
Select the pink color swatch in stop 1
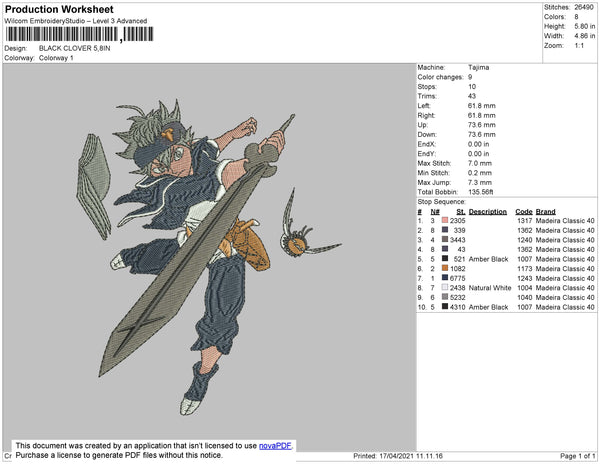[x=445, y=220]
